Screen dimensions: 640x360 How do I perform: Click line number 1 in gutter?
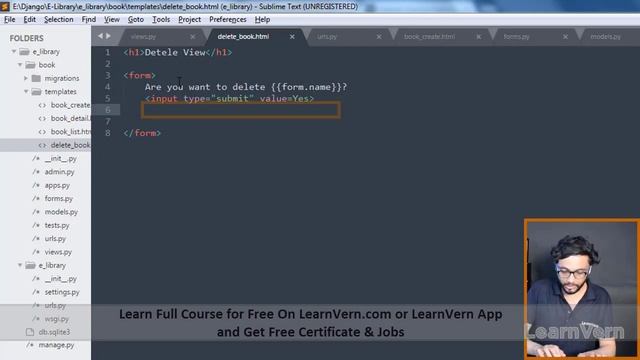click(107, 52)
